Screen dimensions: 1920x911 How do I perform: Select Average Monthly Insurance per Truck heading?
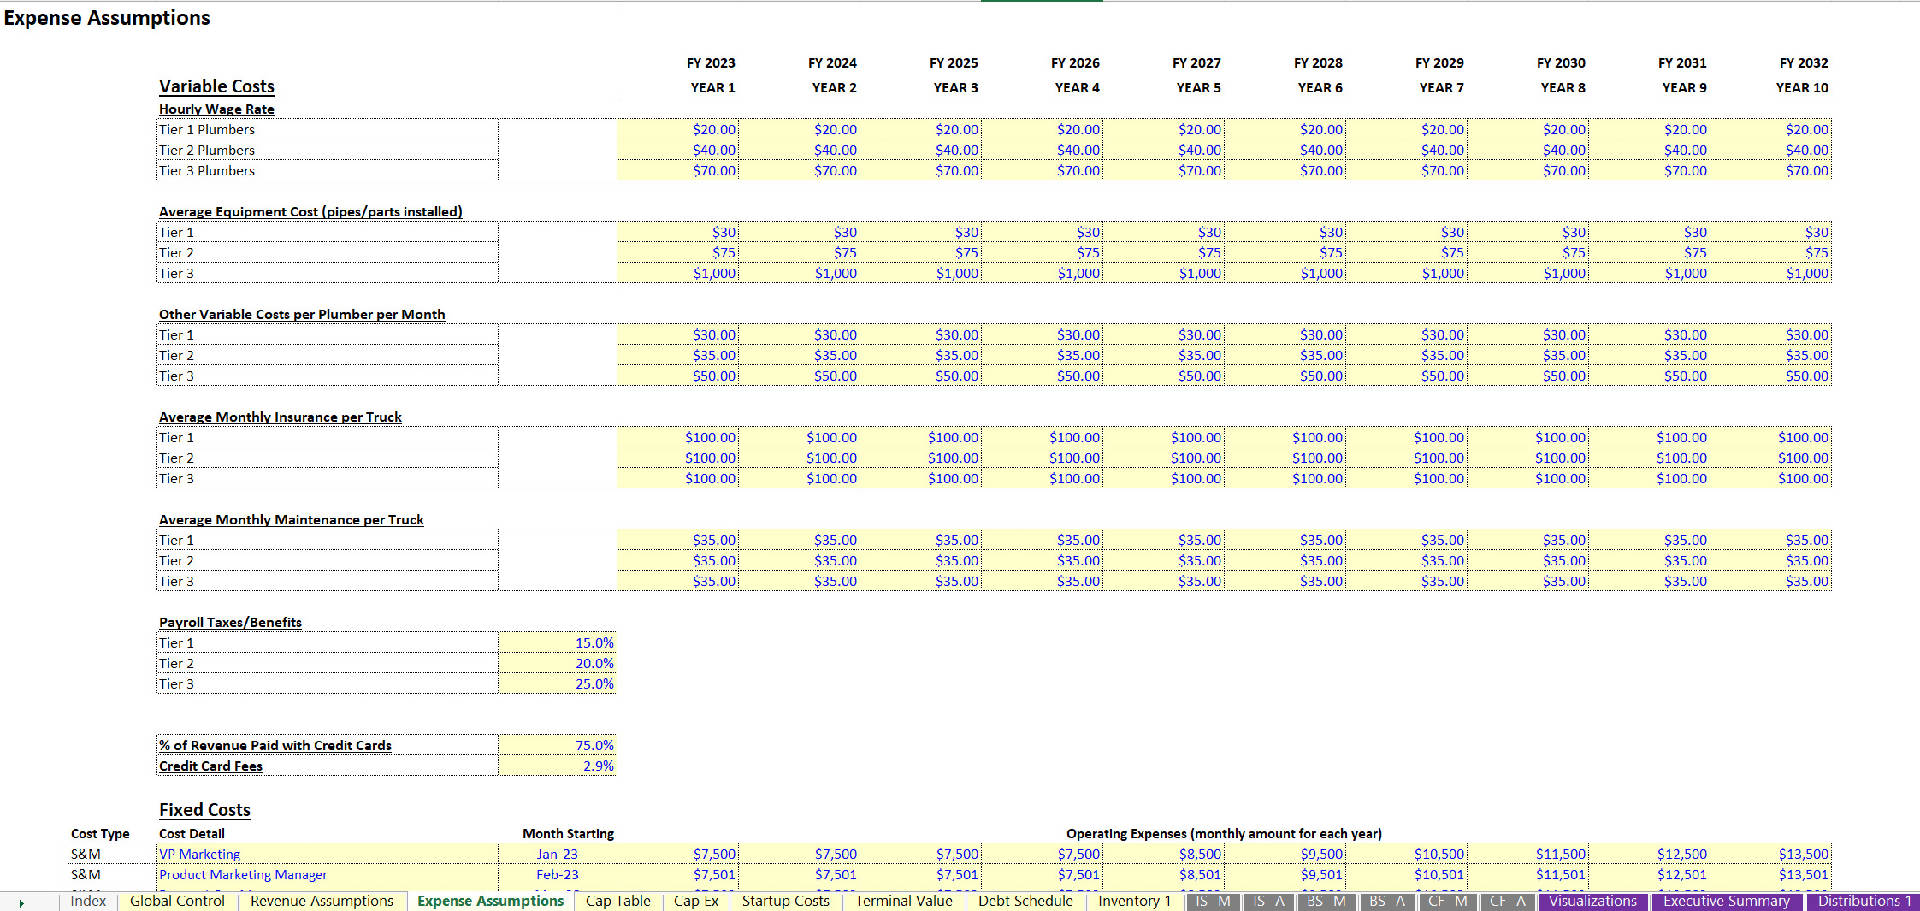point(280,417)
